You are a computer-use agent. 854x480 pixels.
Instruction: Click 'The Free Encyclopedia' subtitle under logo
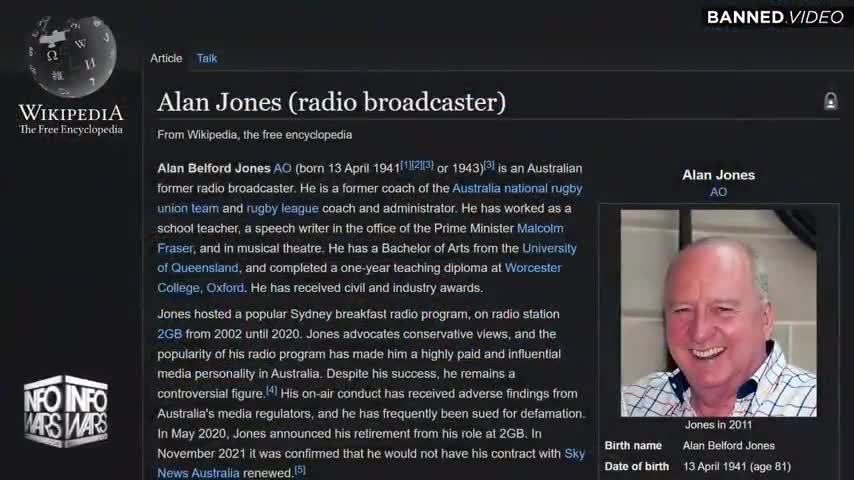[71, 130]
